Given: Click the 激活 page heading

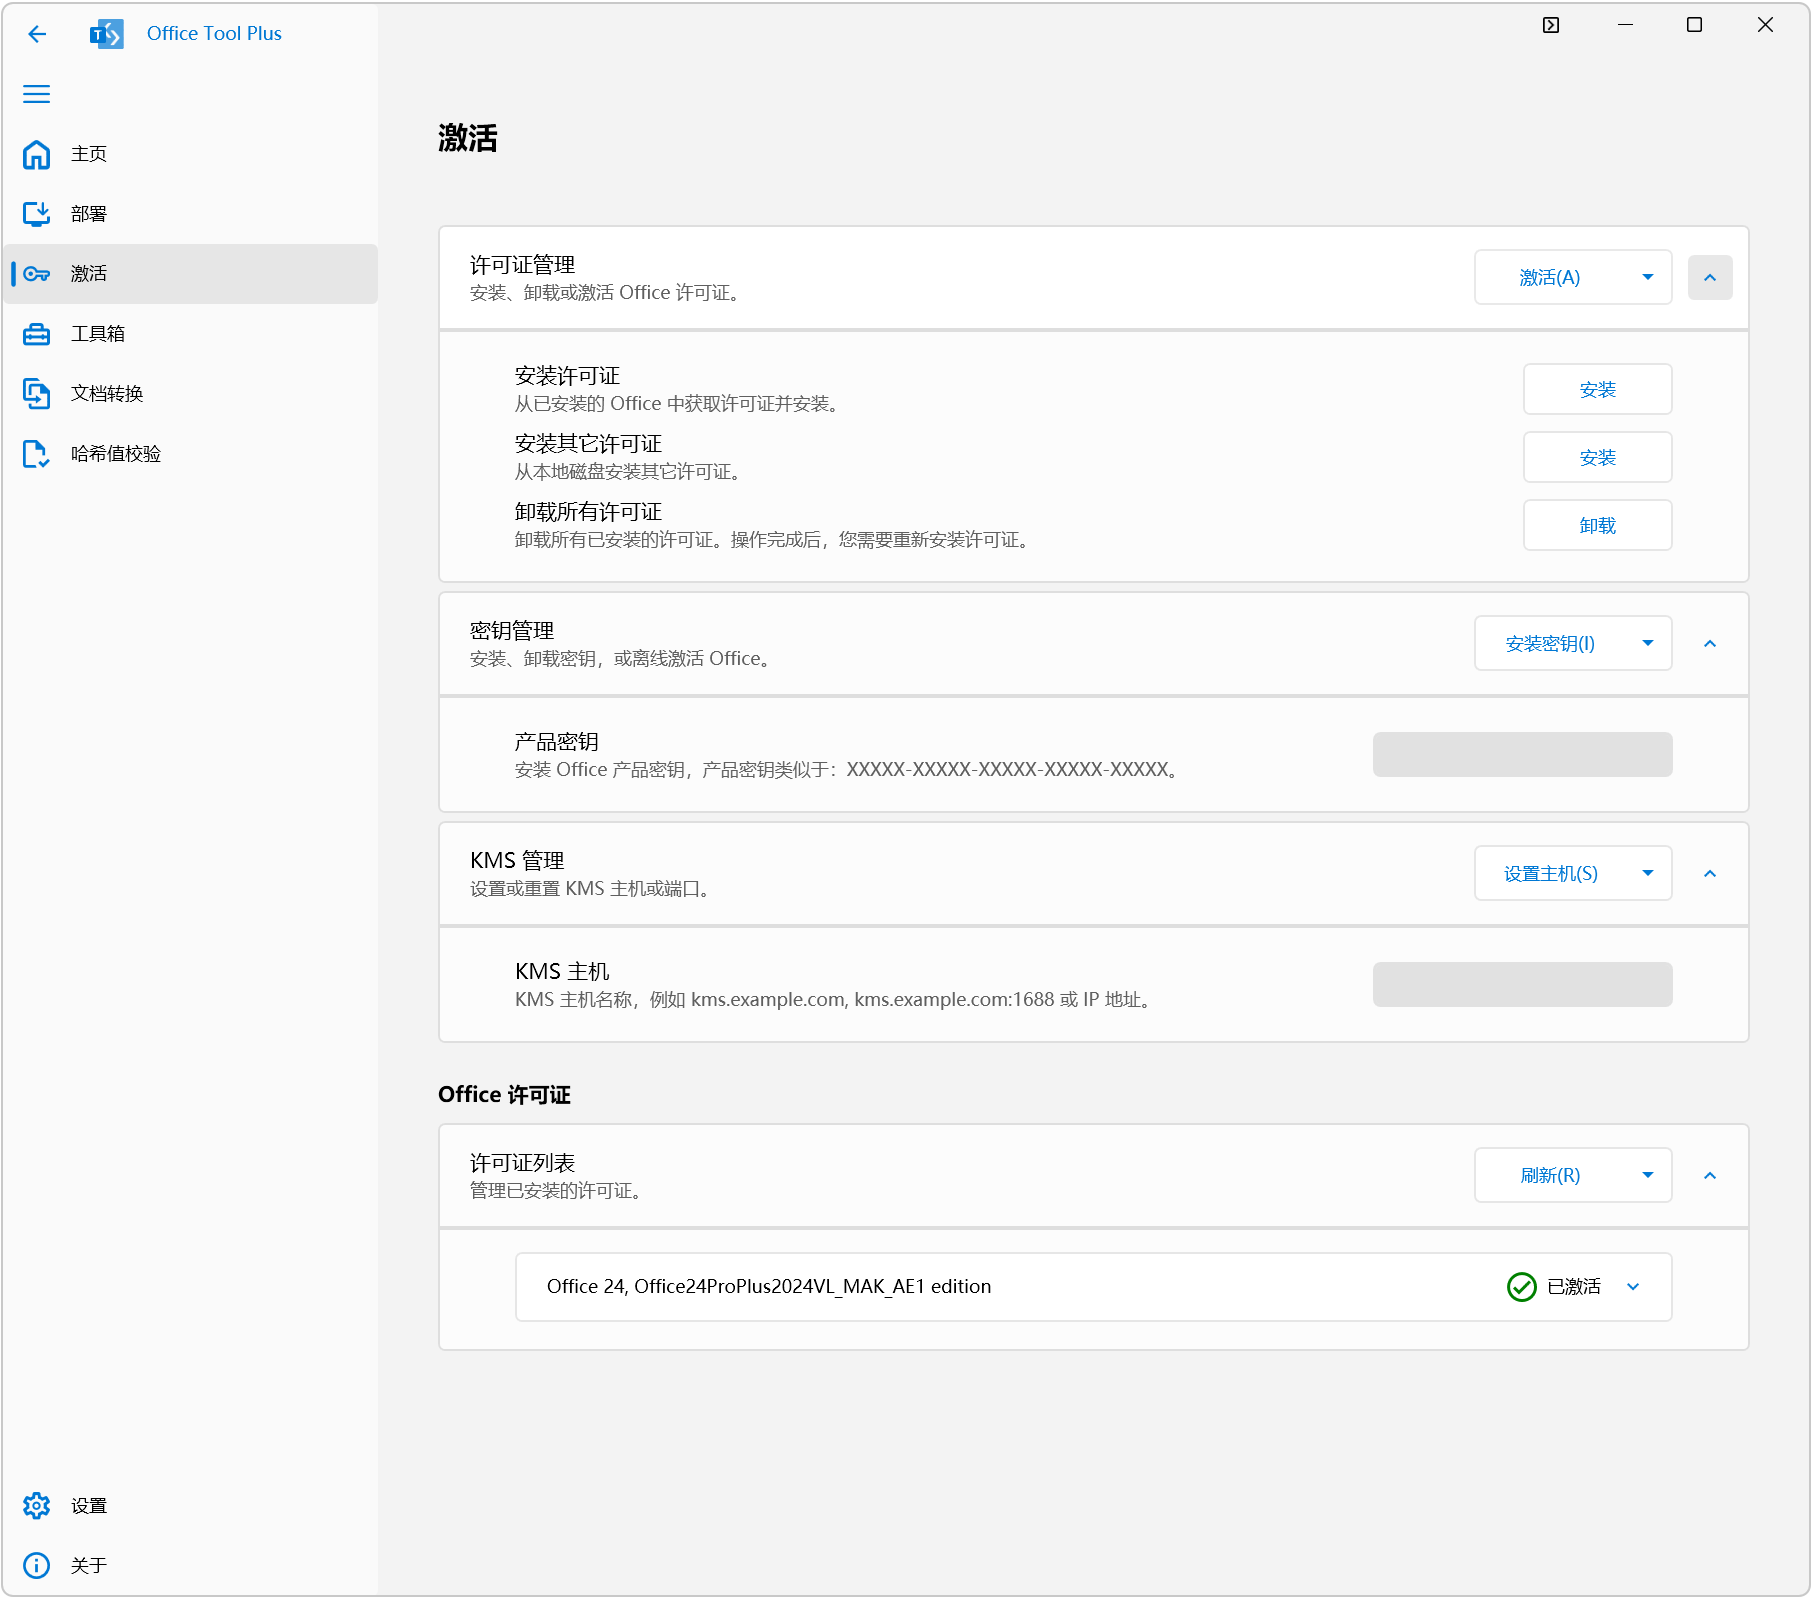Looking at the screenshot, I should point(468,138).
